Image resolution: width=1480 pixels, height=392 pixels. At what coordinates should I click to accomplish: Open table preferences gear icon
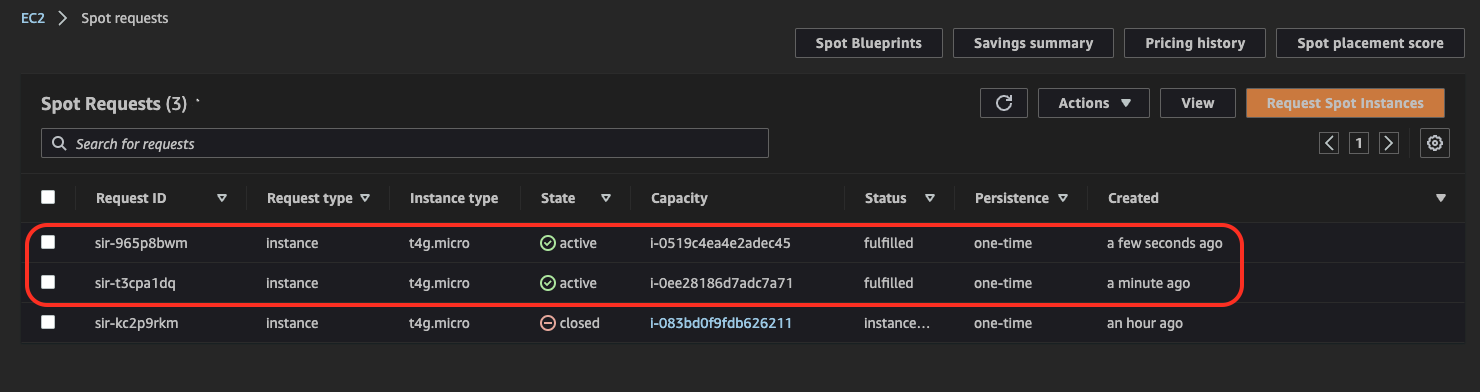click(1435, 143)
